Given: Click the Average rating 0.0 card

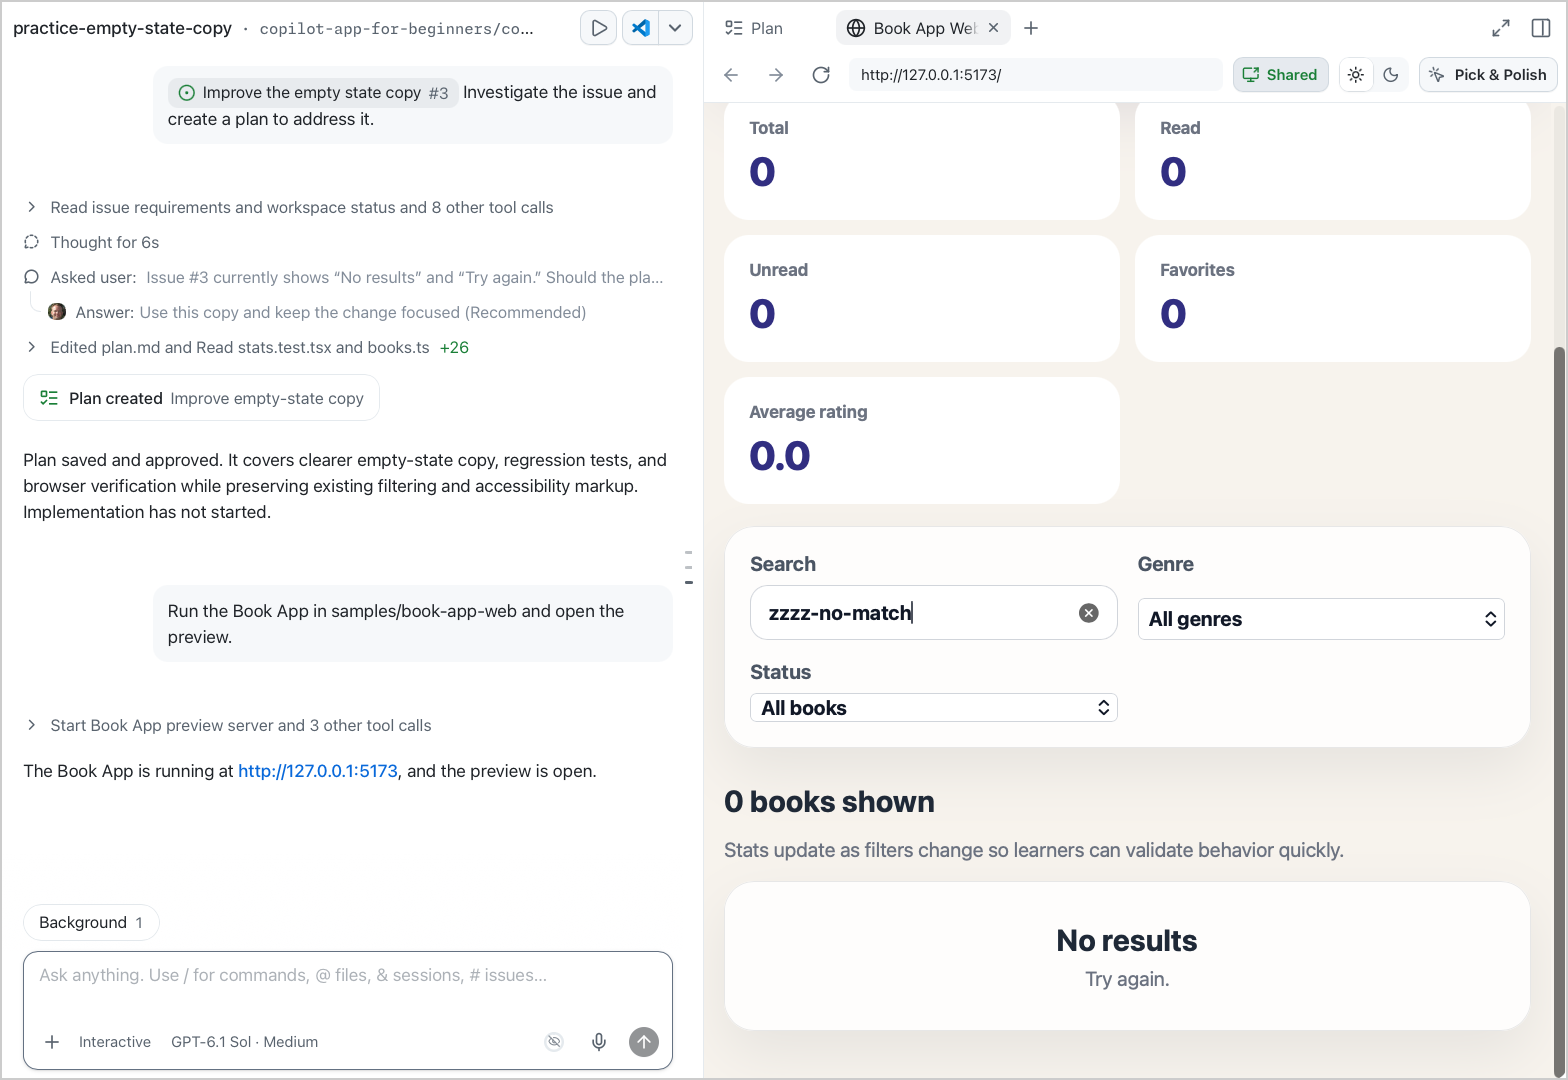Looking at the screenshot, I should pyautogui.click(x=921, y=441).
